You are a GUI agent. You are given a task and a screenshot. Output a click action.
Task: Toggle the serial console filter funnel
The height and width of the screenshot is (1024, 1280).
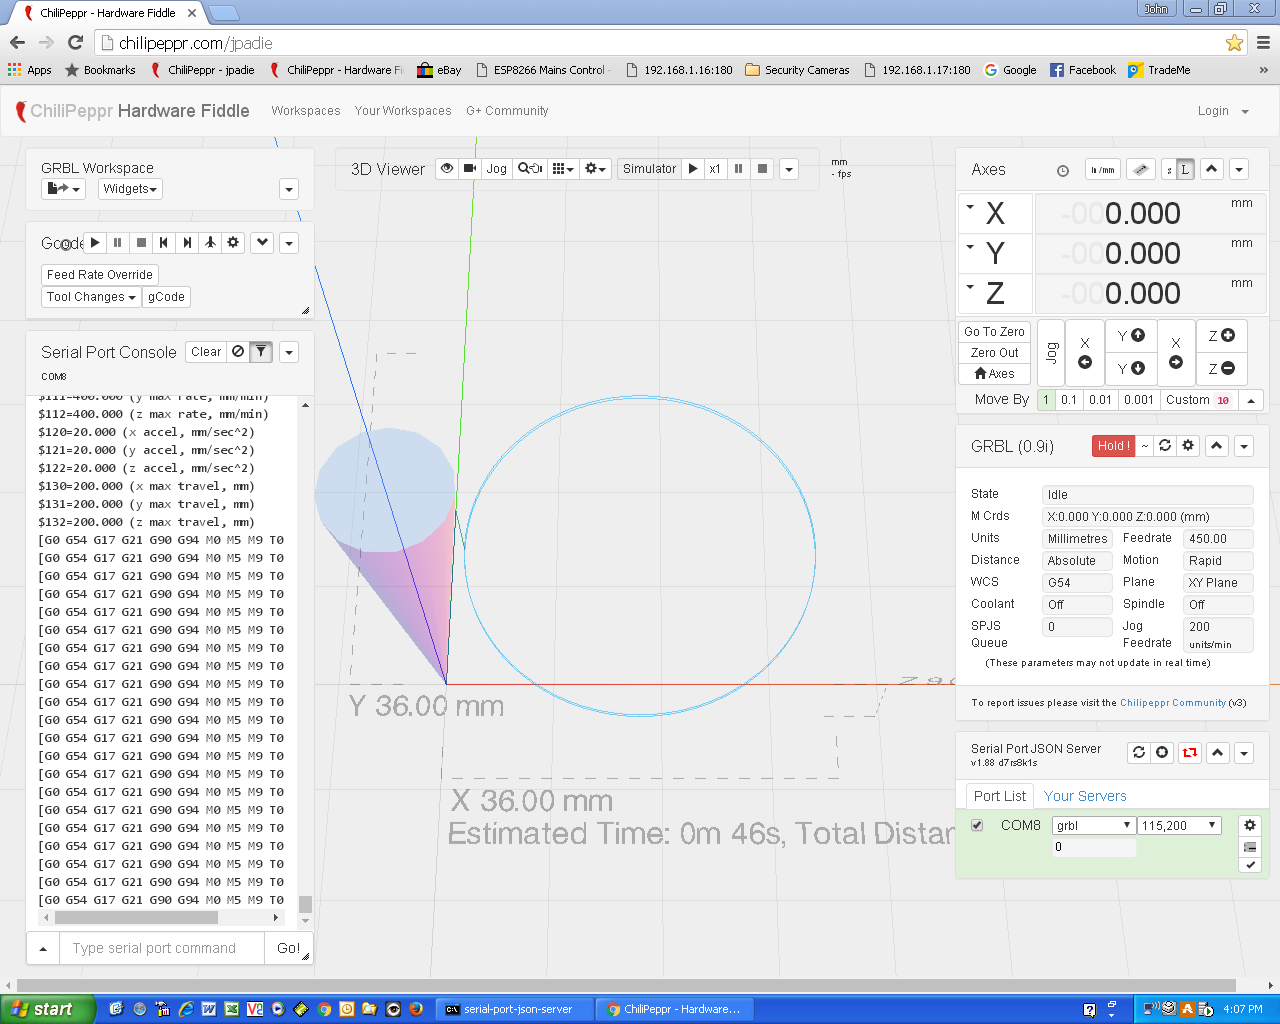261,352
